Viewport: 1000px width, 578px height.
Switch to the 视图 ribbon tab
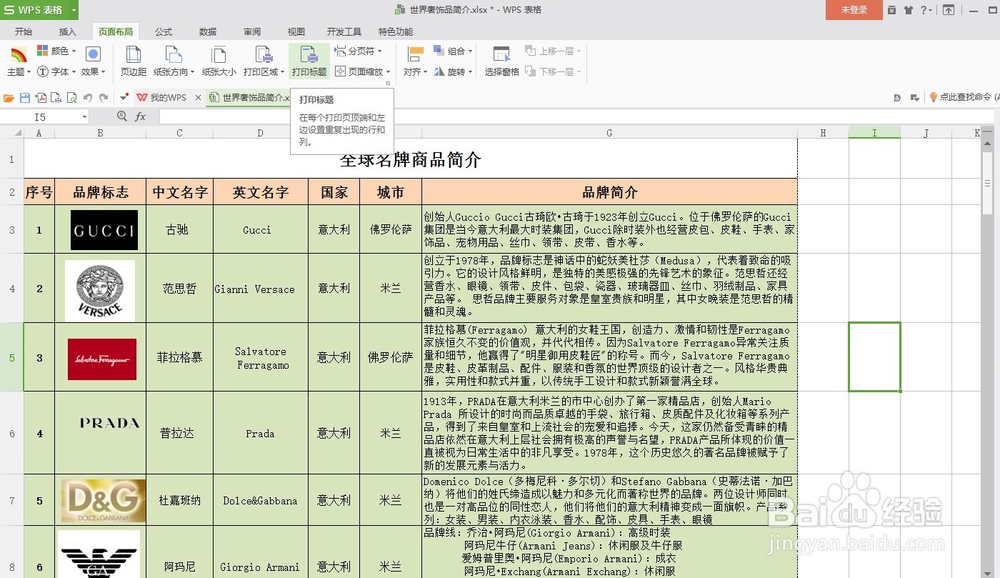(296, 31)
